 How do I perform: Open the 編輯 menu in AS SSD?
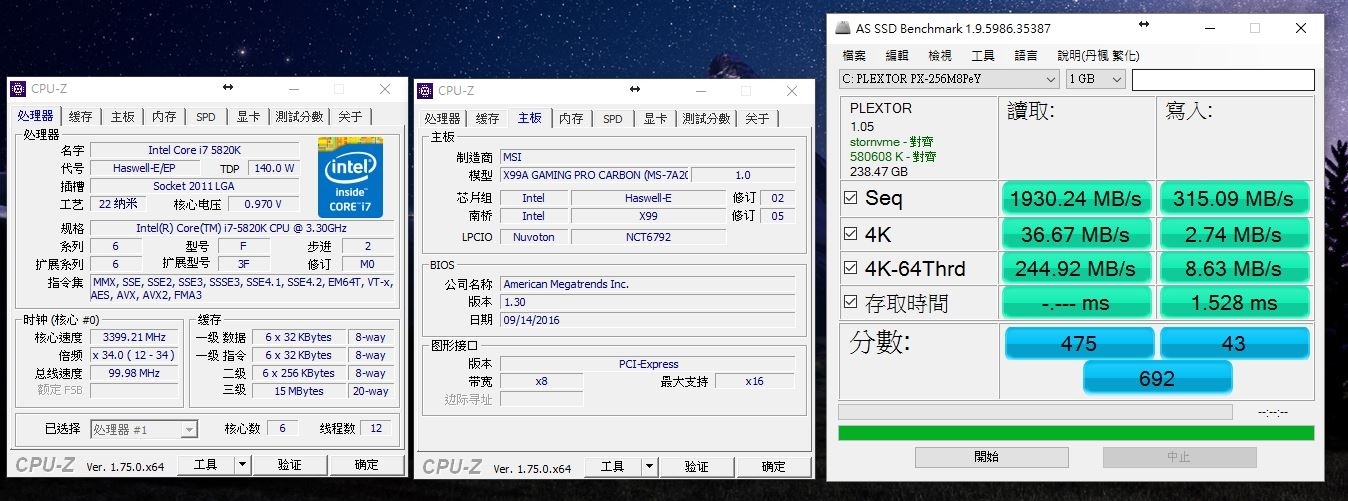click(897, 55)
